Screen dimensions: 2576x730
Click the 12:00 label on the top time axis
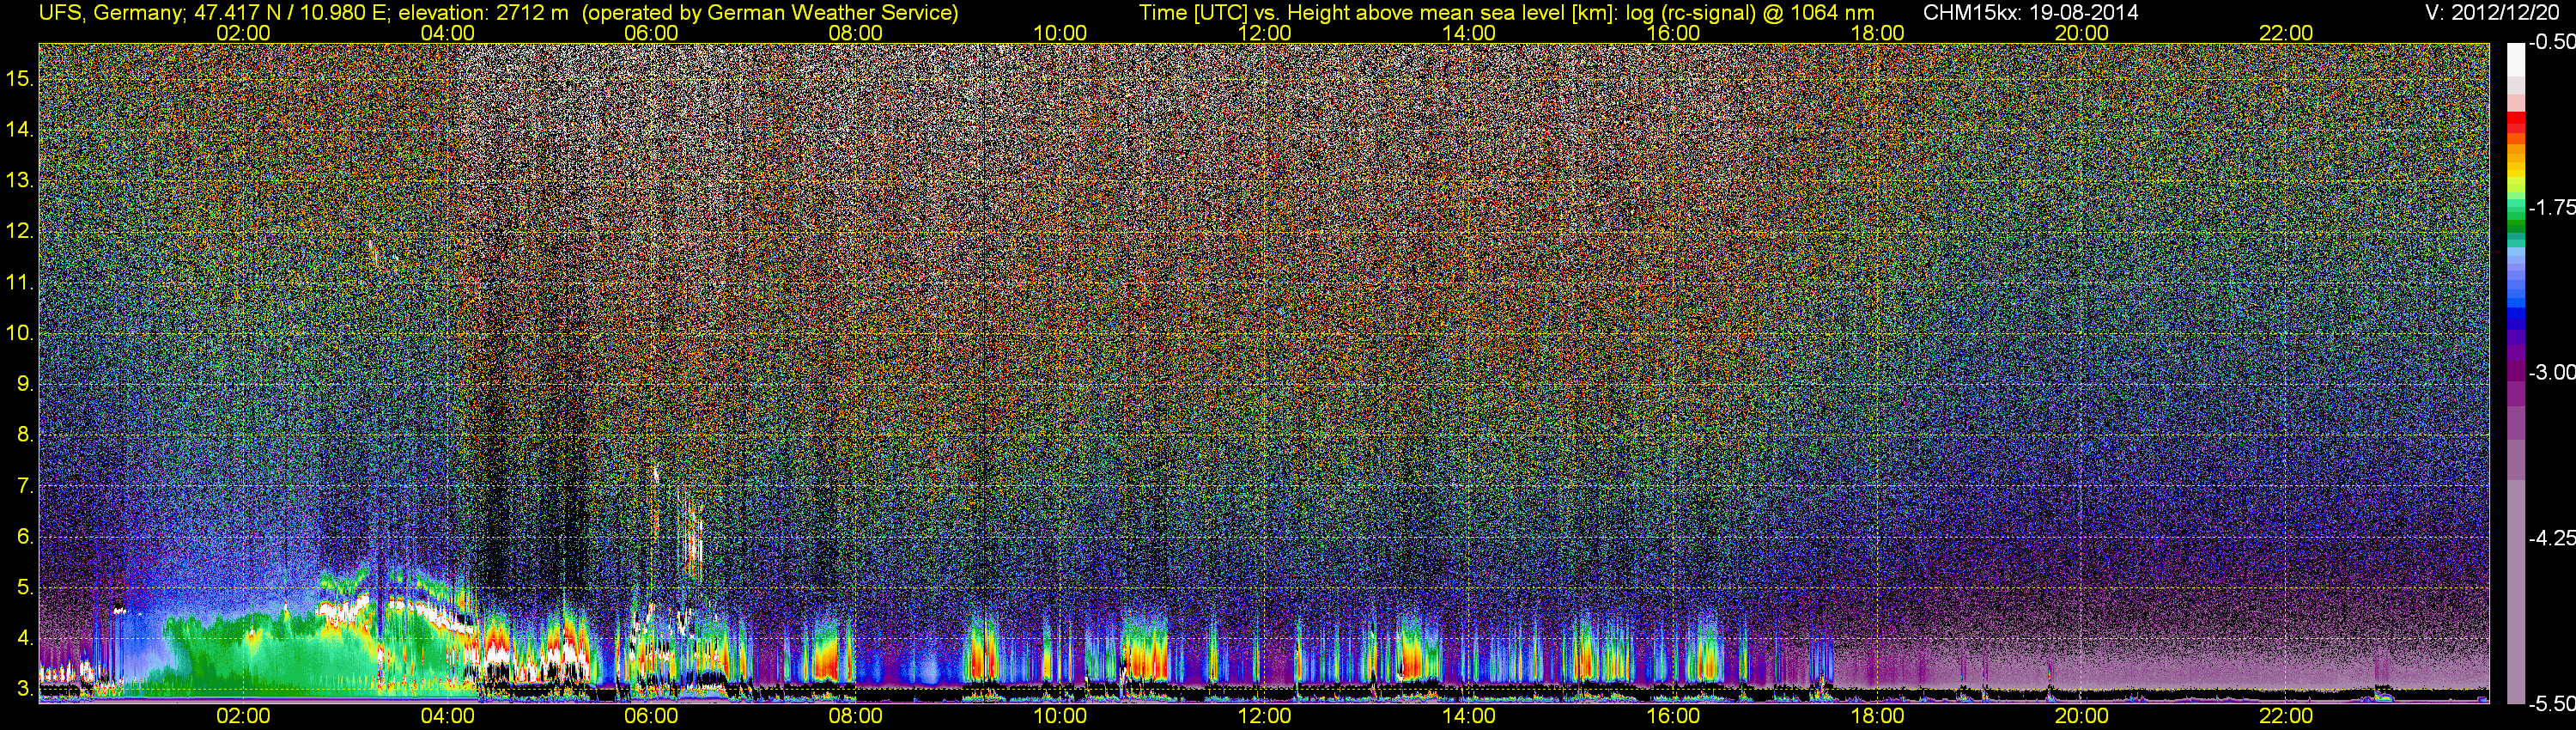pos(1264,33)
